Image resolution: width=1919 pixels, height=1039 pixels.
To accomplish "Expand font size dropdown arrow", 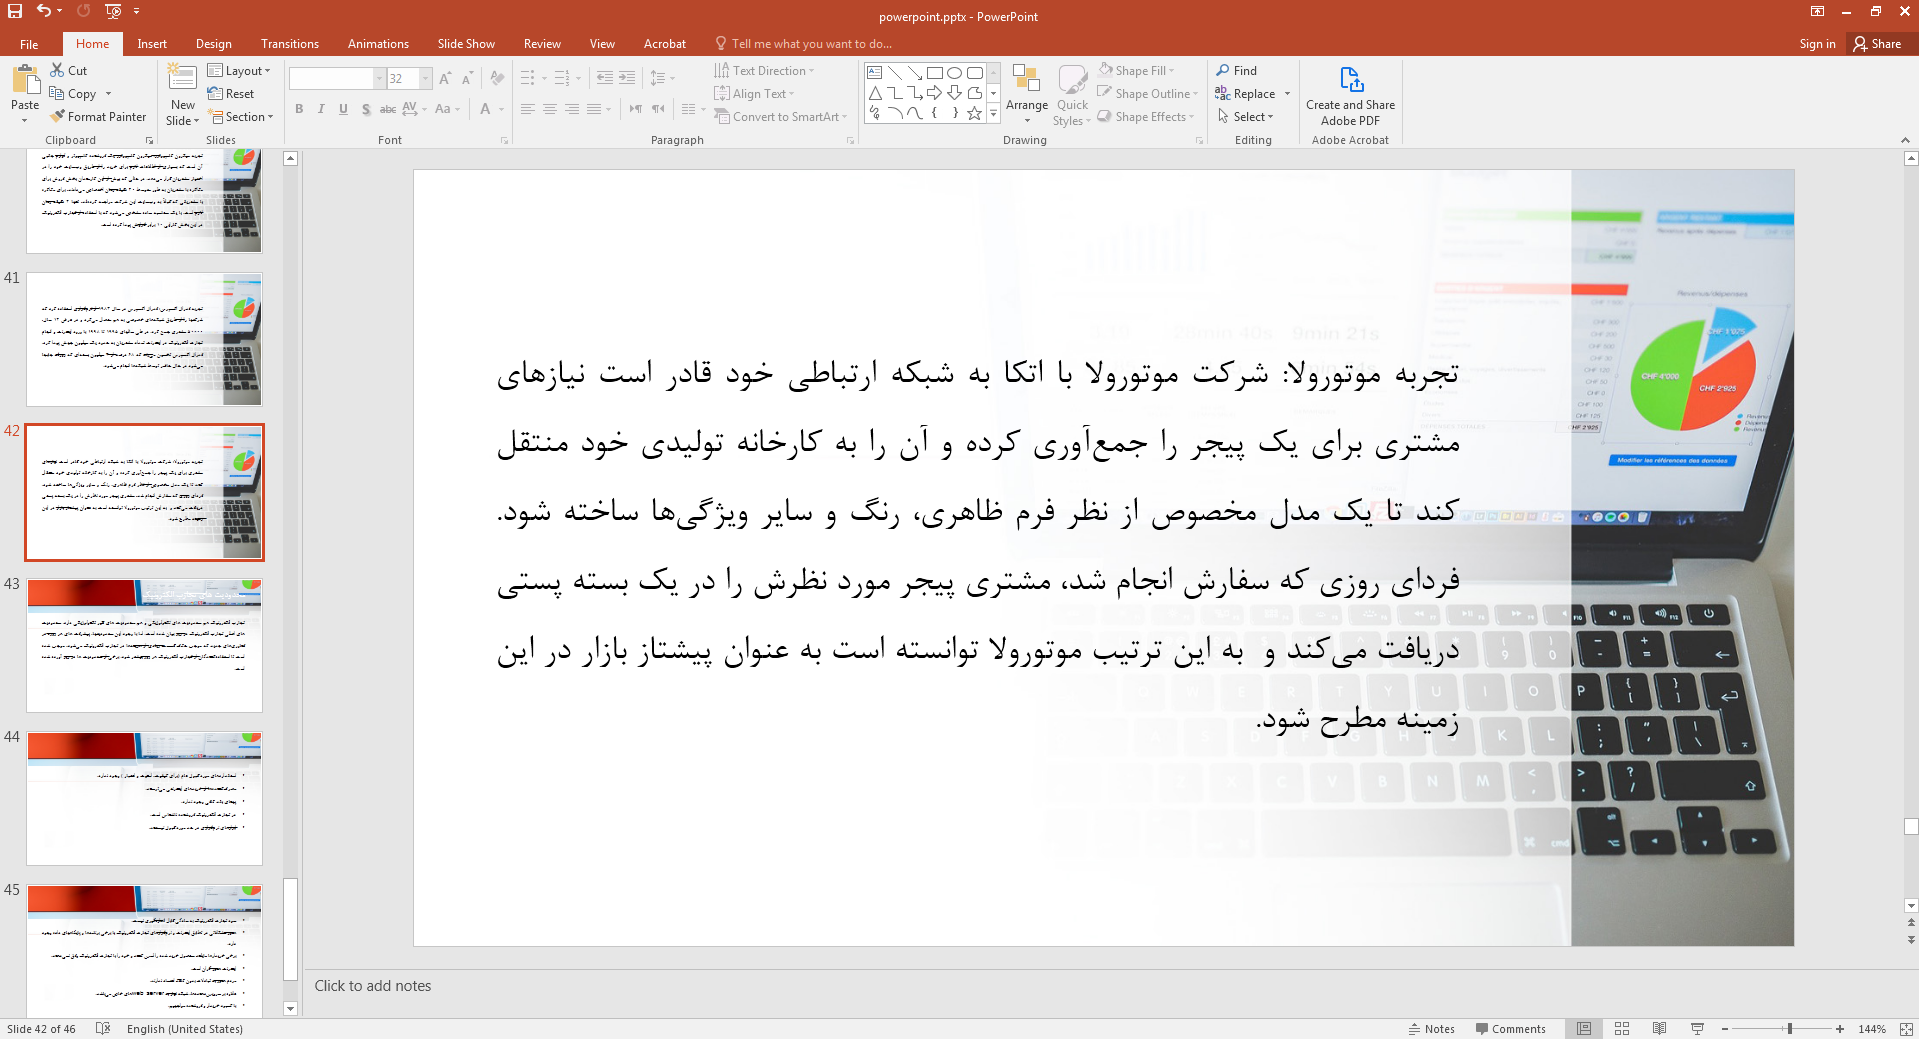I will click(426, 78).
